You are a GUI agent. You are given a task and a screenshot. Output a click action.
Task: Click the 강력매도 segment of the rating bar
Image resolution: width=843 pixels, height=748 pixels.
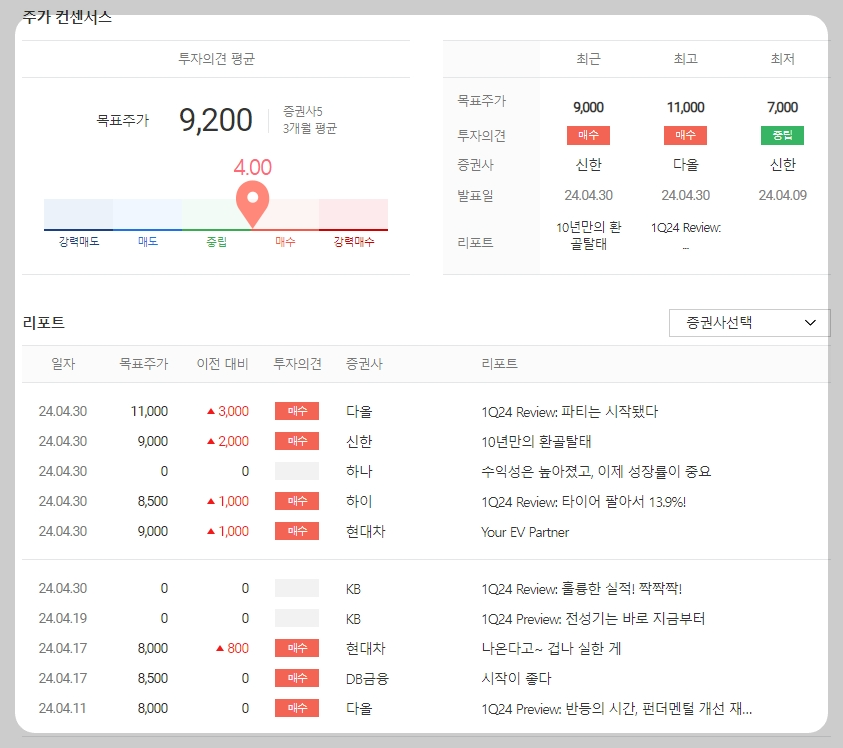pos(78,215)
